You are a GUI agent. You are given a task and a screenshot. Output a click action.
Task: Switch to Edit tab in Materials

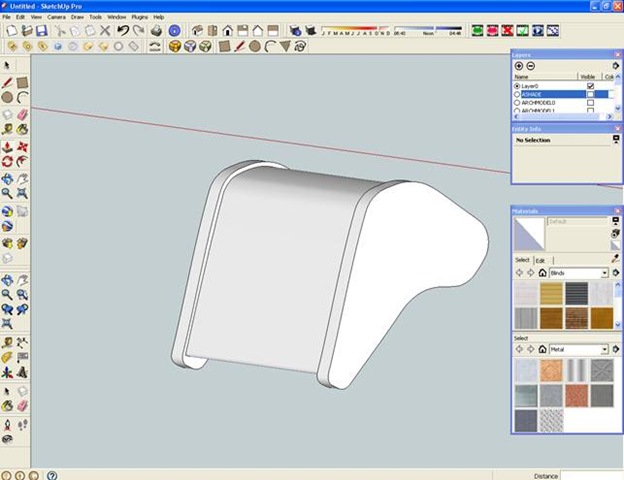coord(541,260)
